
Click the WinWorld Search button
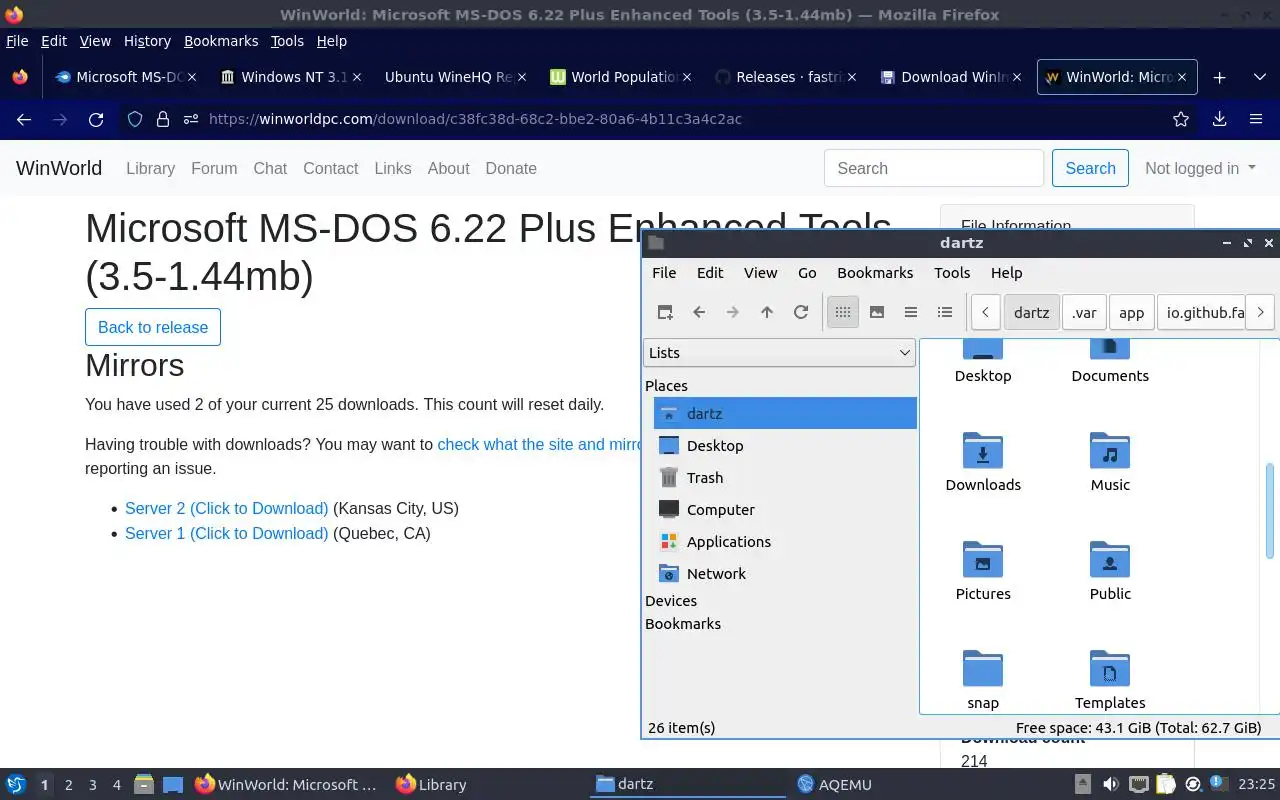tap(1090, 168)
